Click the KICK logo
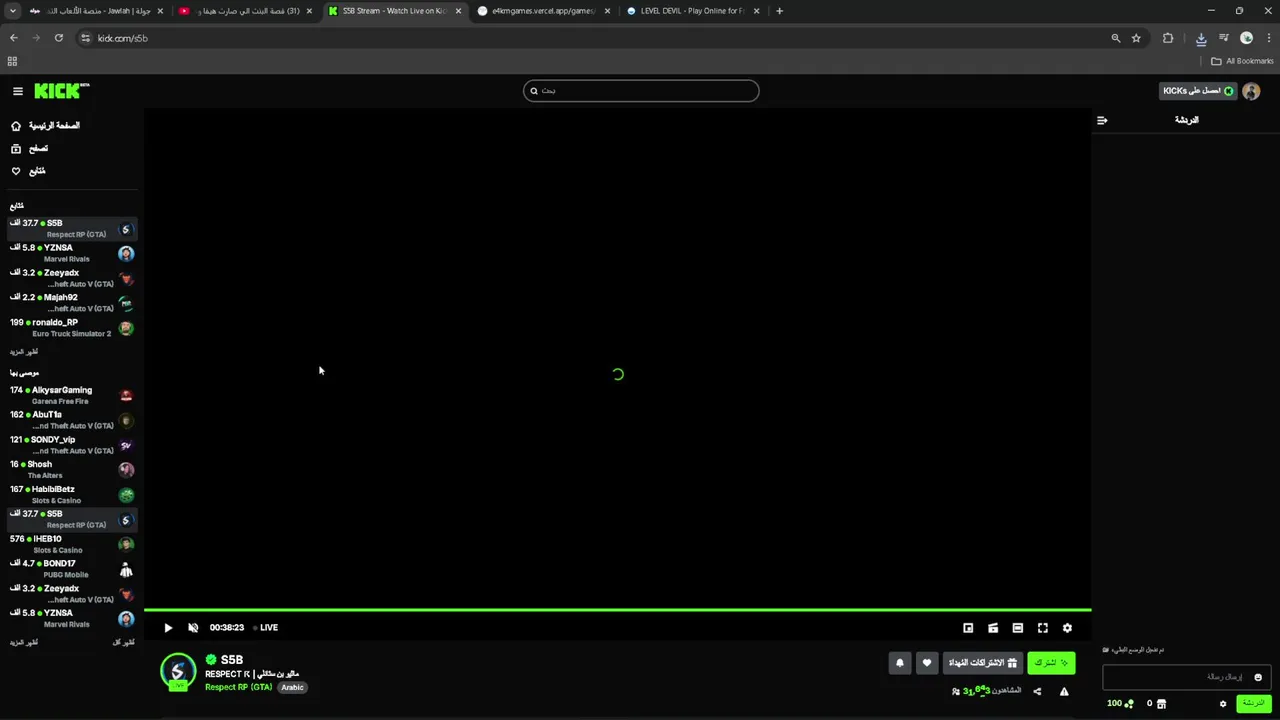The height and width of the screenshot is (720, 1280). (62, 91)
